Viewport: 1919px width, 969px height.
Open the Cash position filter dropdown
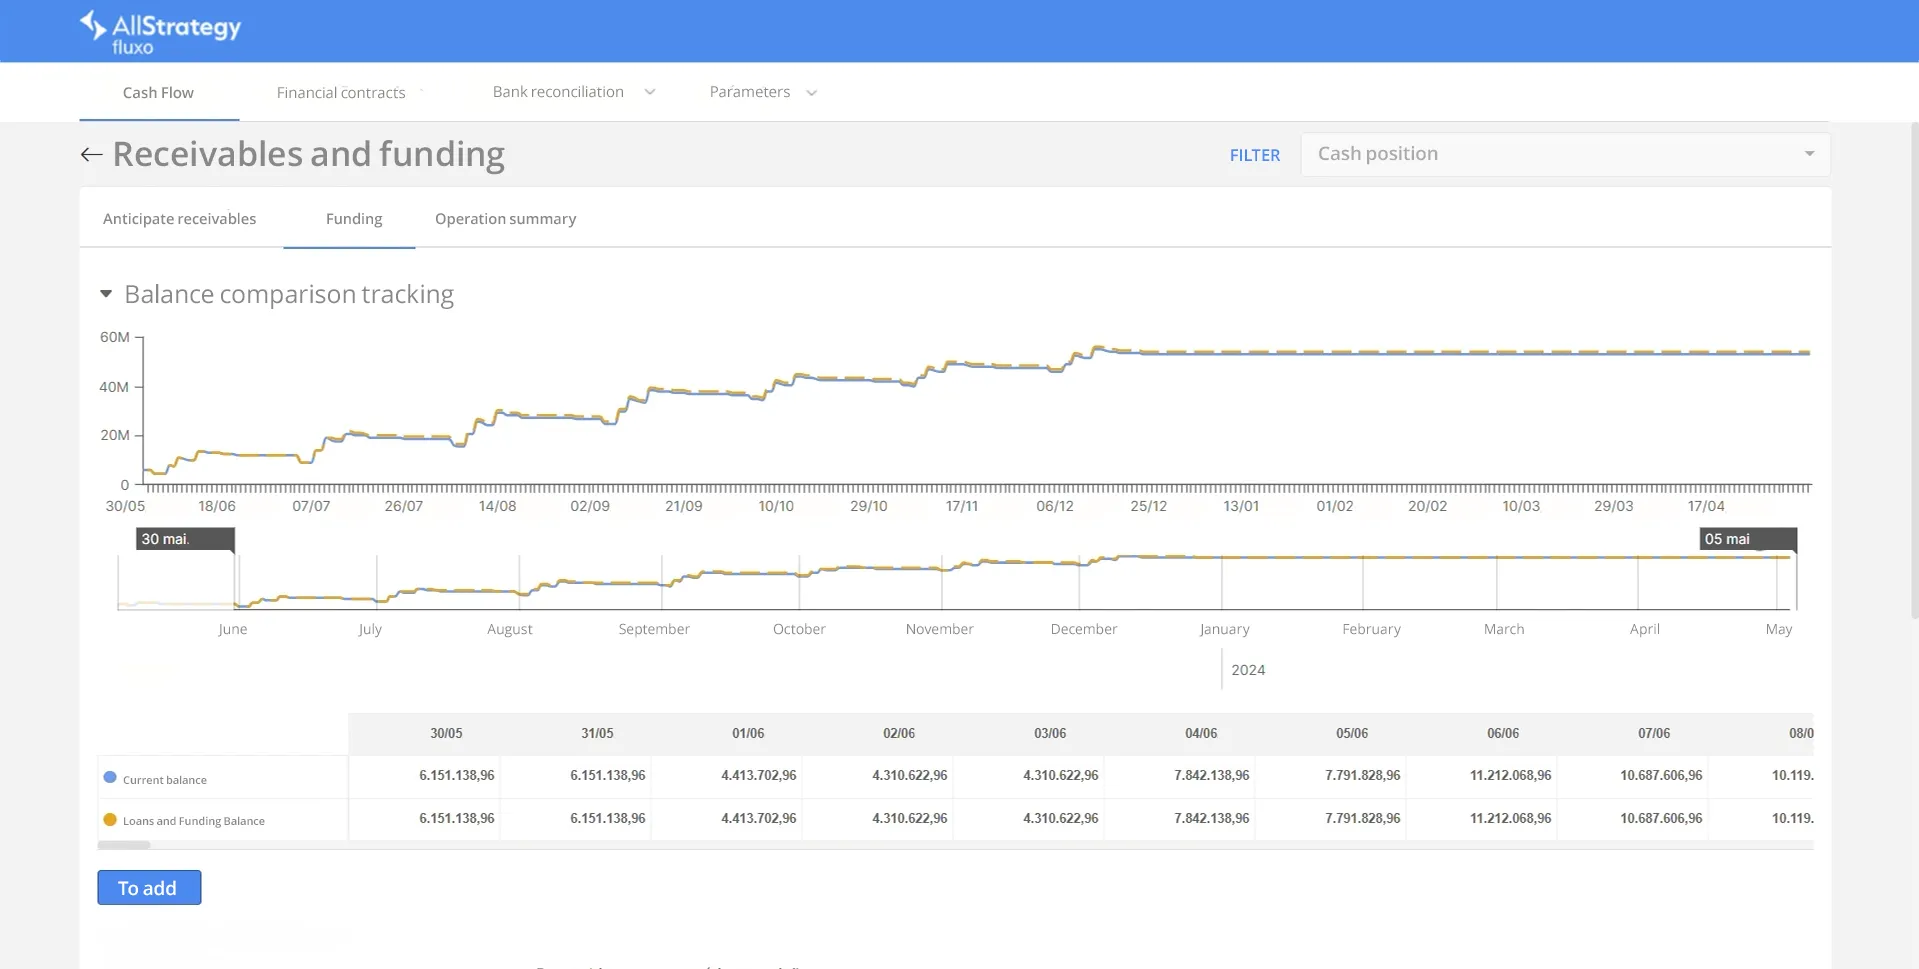(1564, 154)
